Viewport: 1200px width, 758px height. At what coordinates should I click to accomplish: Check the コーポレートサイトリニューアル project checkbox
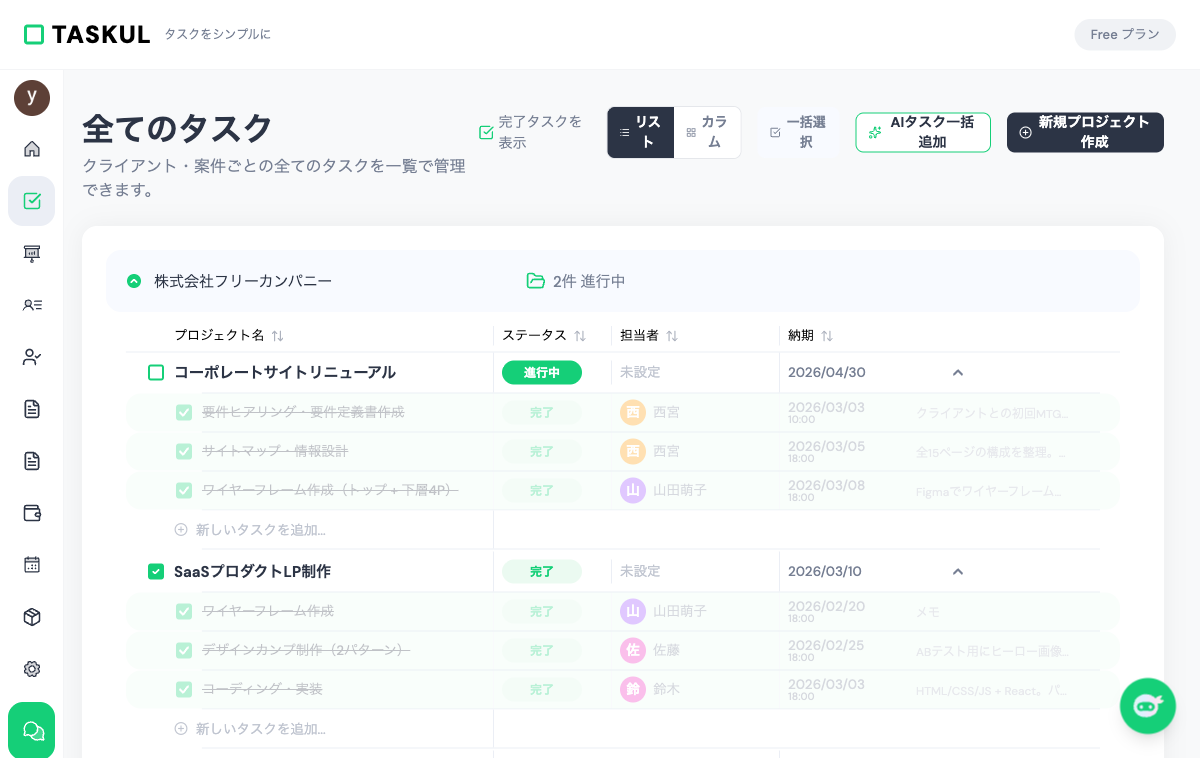click(156, 373)
